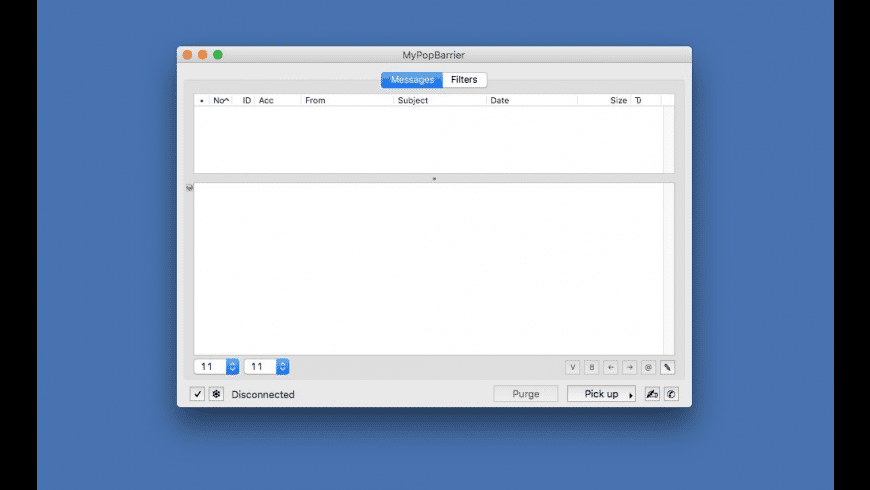Click inside the message preview pane
Viewport: 870px width, 490px height.
click(x=428, y=269)
